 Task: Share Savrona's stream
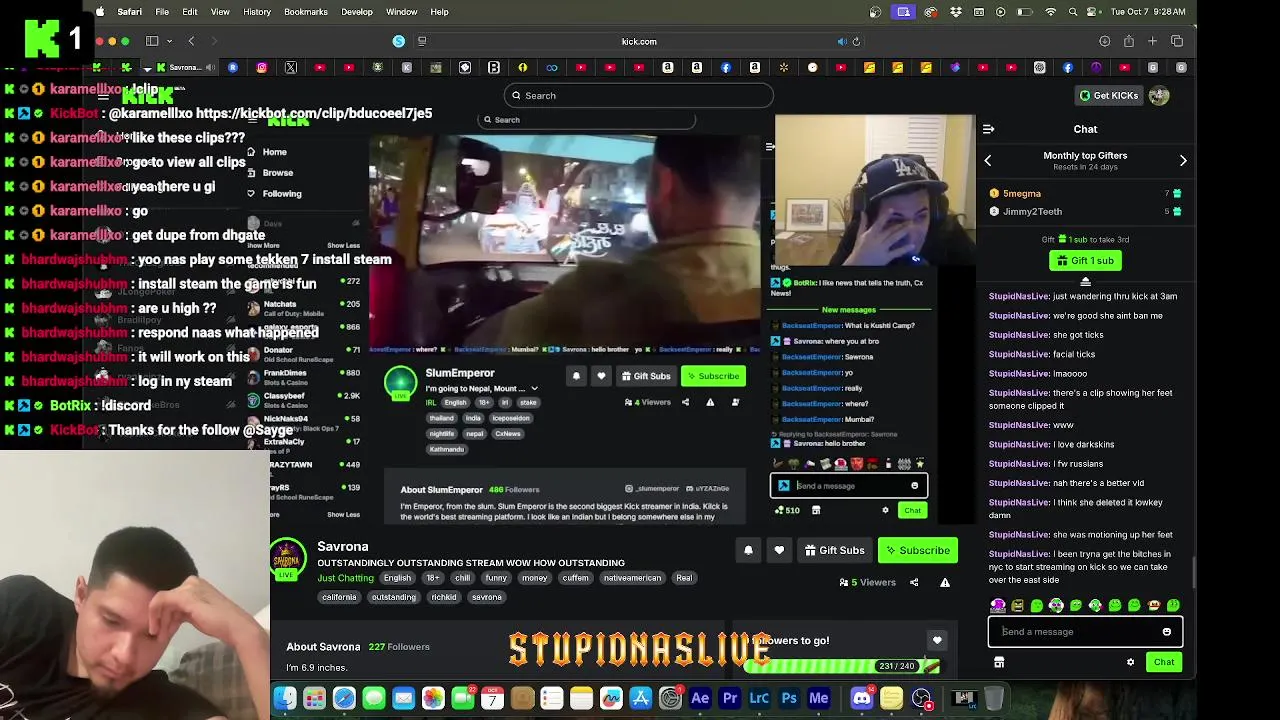click(x=914, y=582)
